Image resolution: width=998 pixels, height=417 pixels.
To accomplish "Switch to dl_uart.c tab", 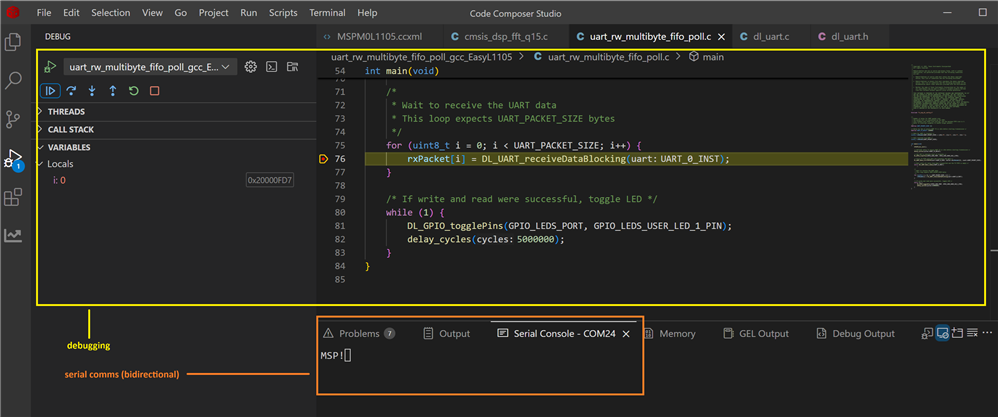I will 771,36.
